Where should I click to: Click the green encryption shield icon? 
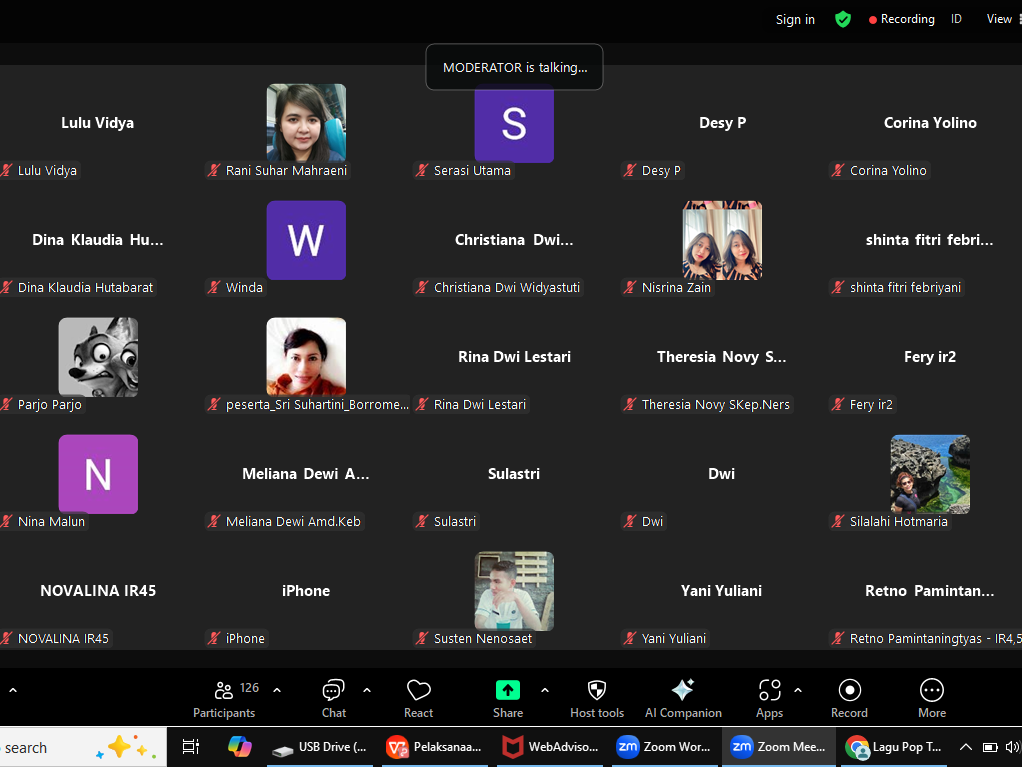843,19
